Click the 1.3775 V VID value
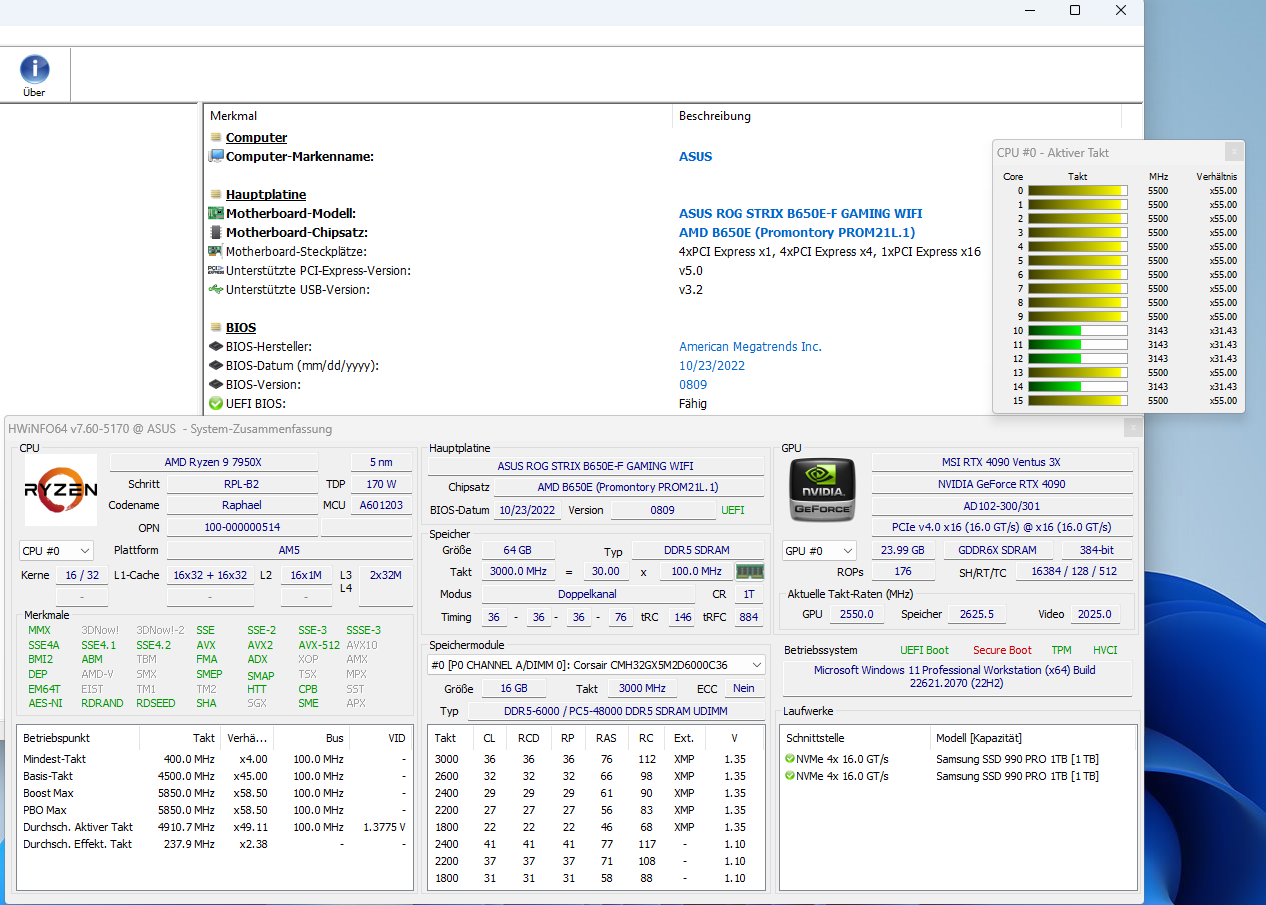The height and width of the screenshot is (905, 1266). (385, 827)
